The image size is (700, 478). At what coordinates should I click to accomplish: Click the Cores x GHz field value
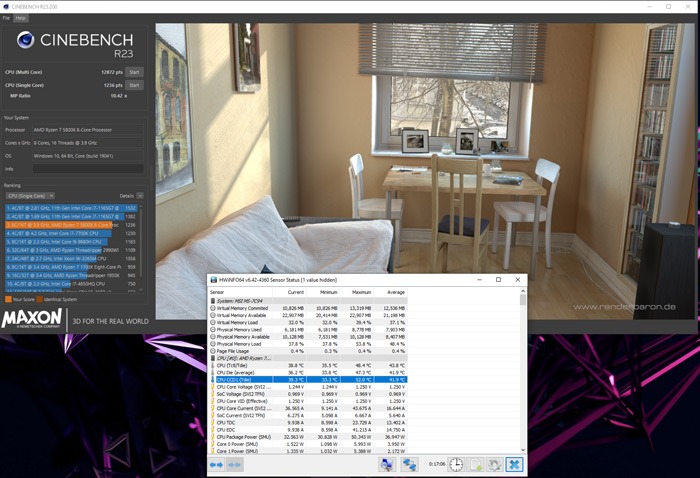click(88, 143)
